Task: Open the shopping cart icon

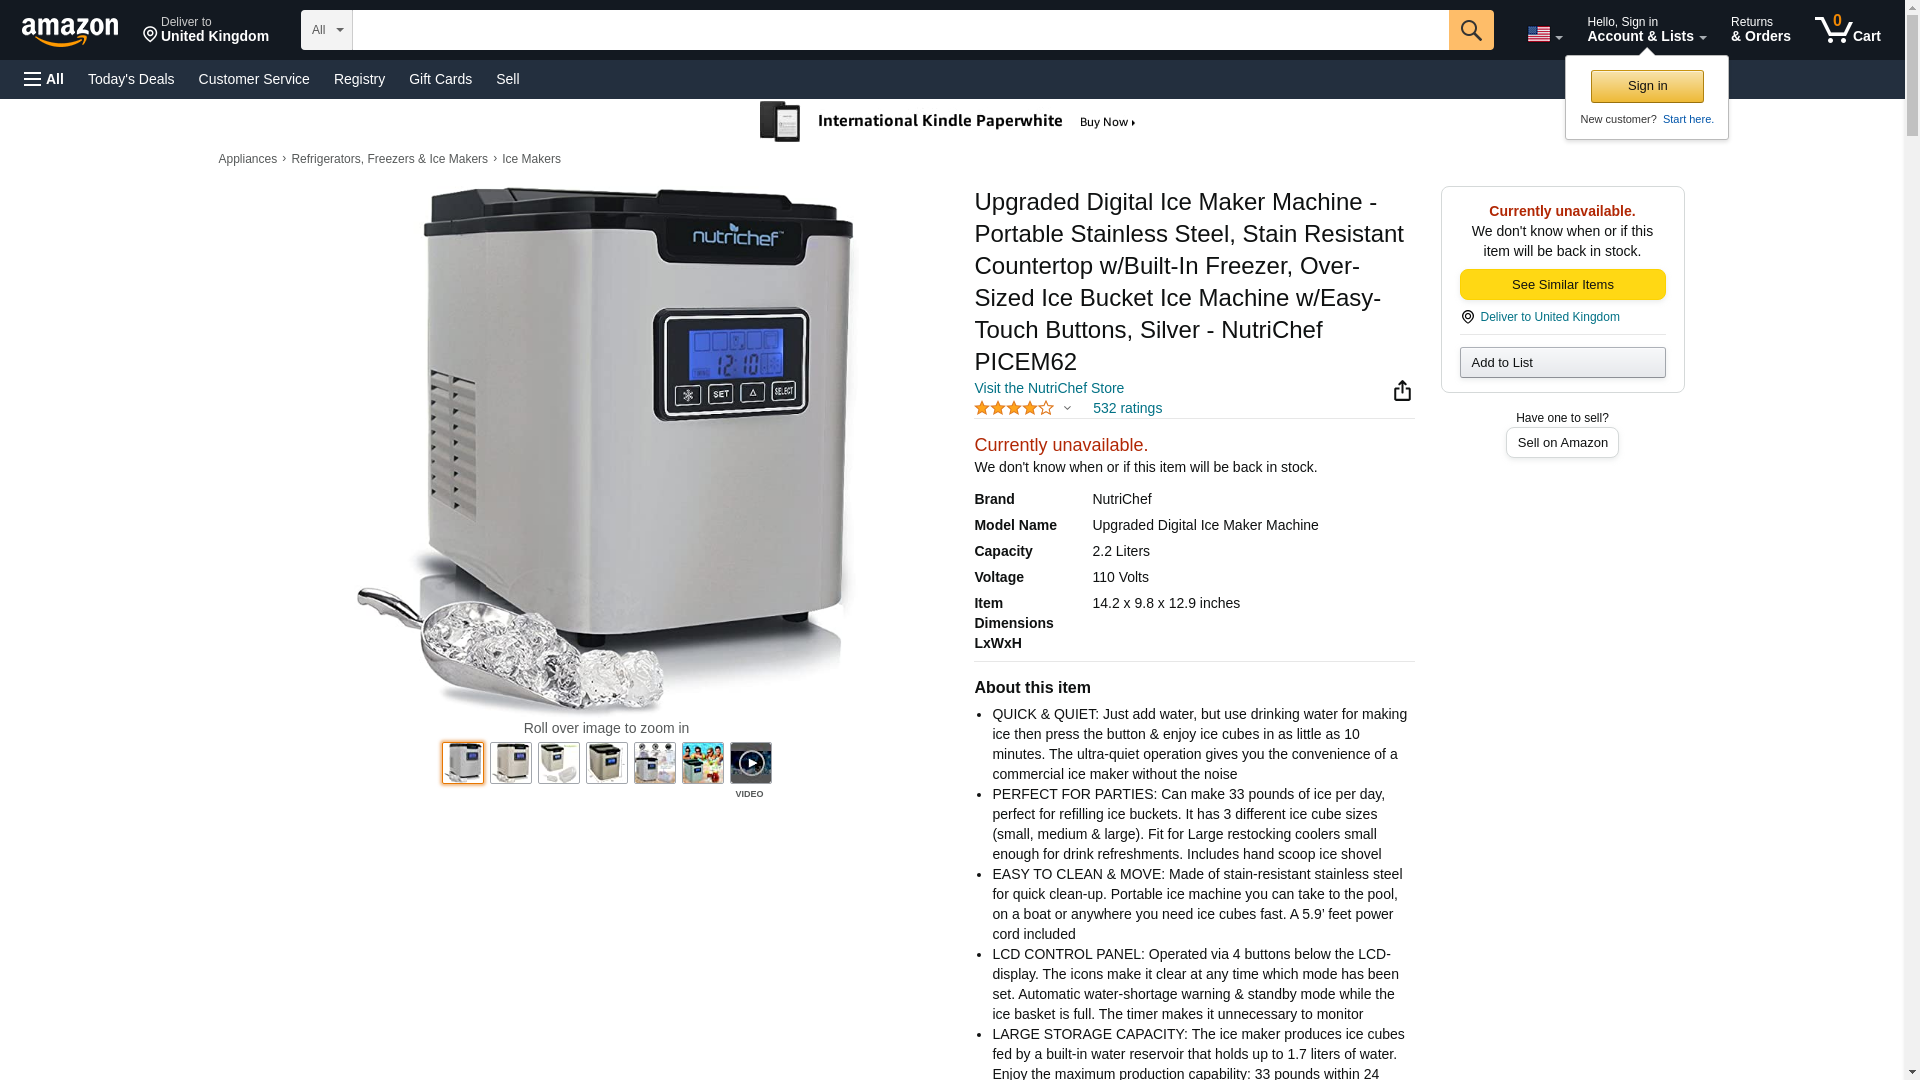Action: (1847, 30)
